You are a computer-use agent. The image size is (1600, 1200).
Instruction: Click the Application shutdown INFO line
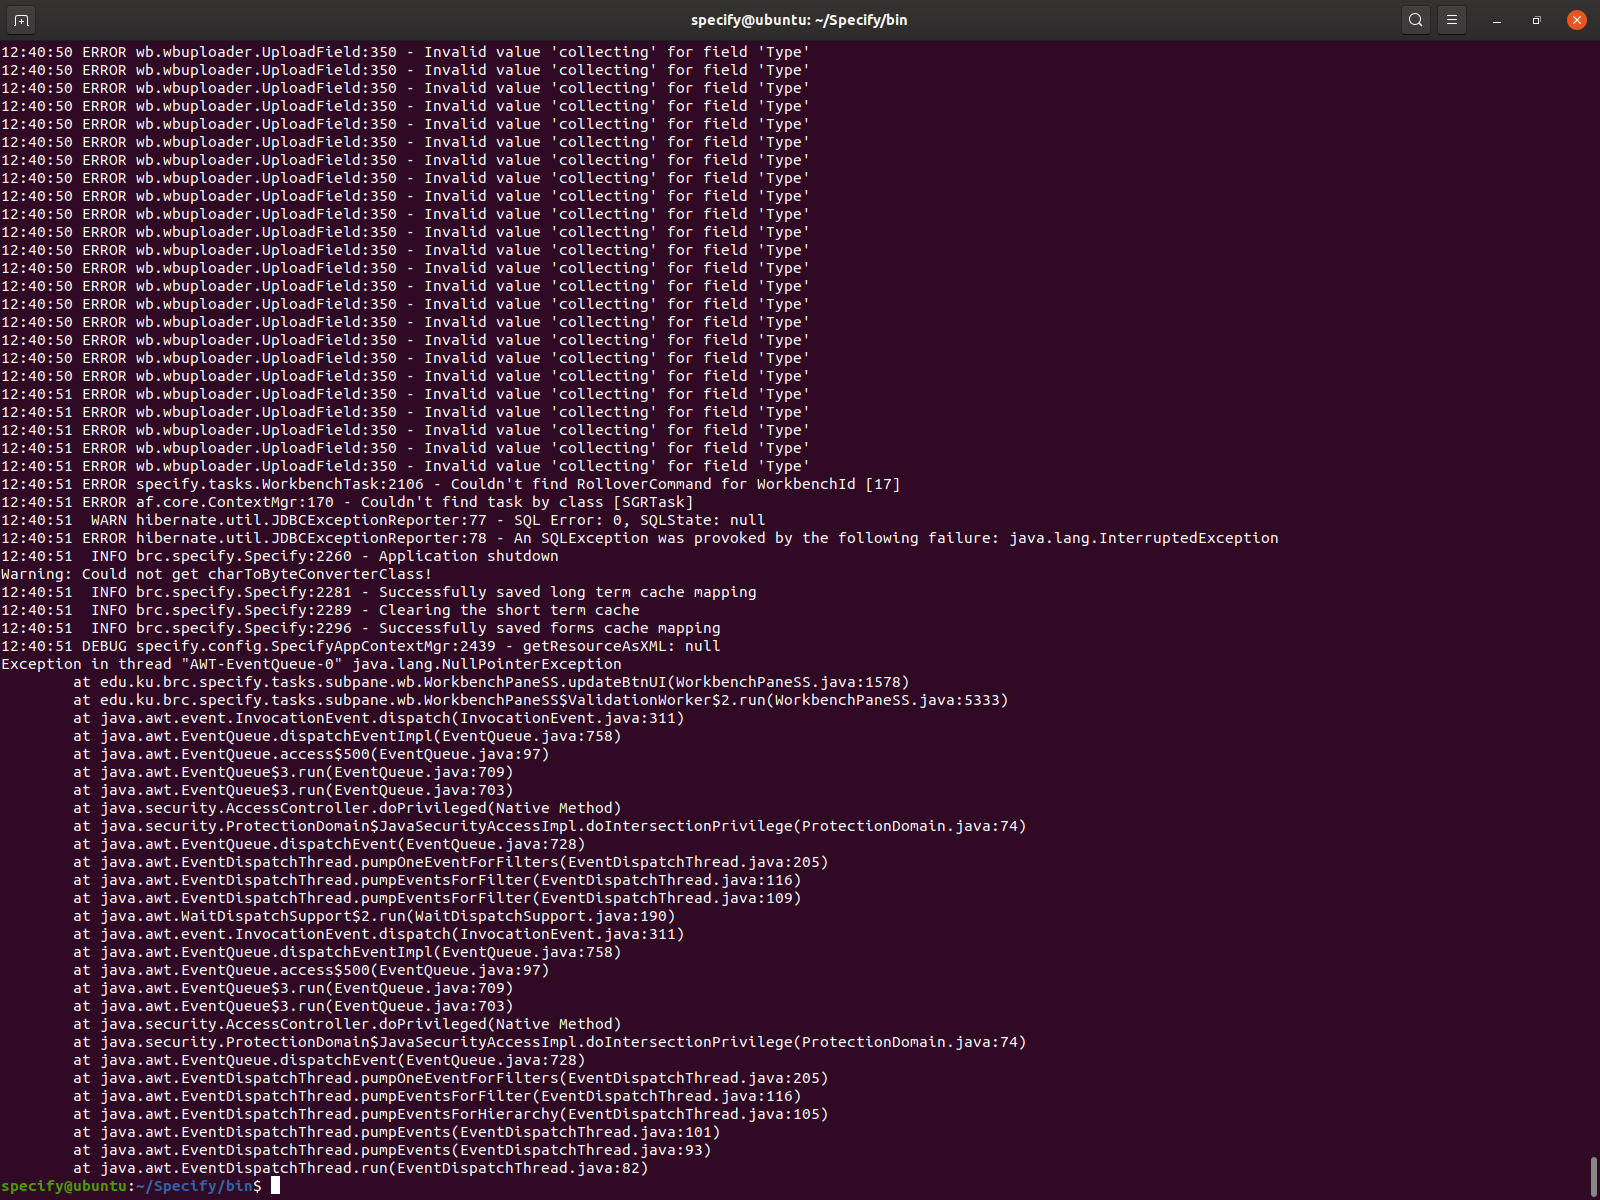click(280, 555)
